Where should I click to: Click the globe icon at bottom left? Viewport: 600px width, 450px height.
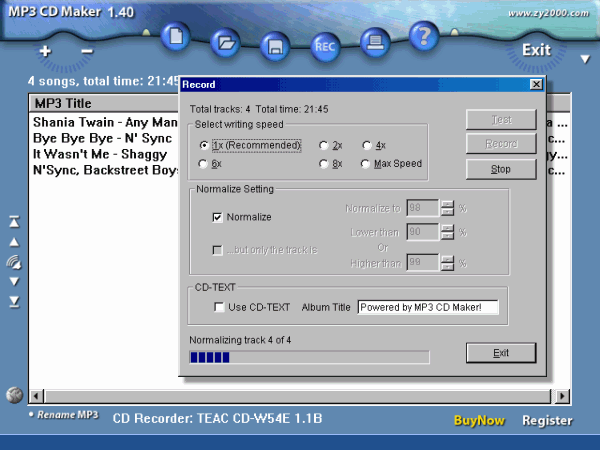[x=15, y=395]
